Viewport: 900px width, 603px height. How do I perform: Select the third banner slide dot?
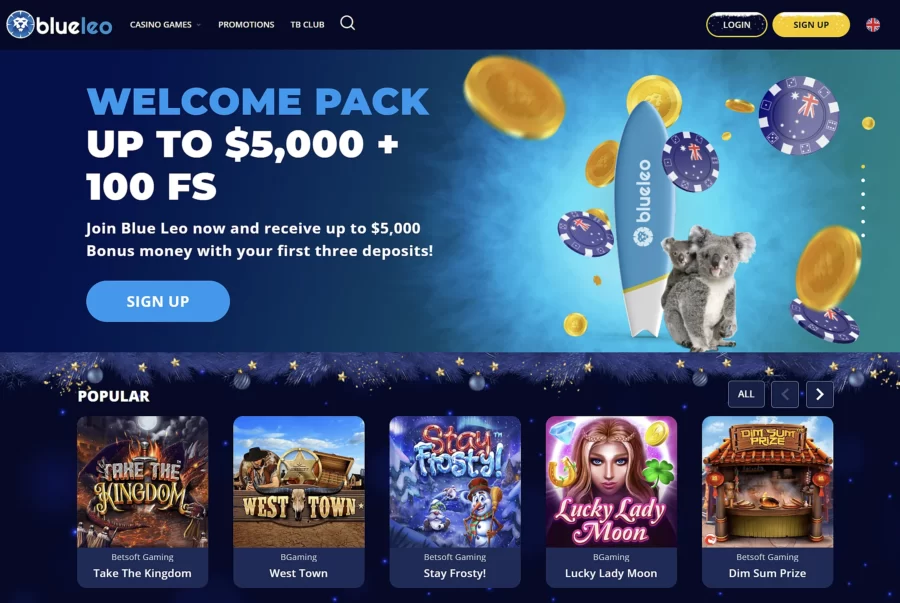click(863, 194)
